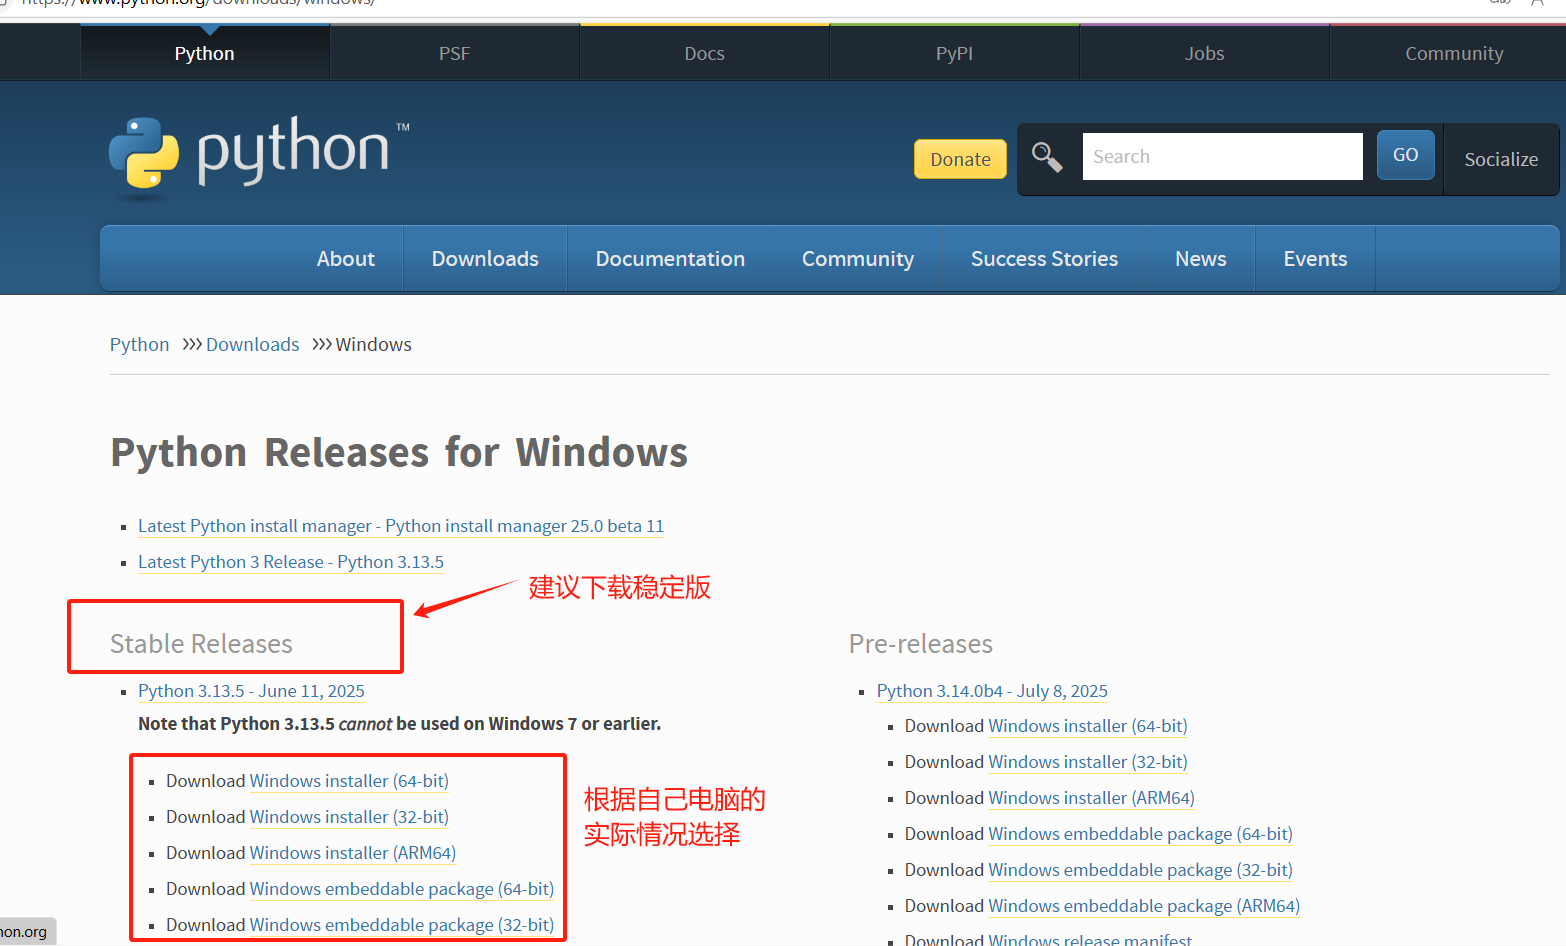Image resolution: width=1566 pixels, height=946 pixels.
Task: Select the Python tab in the top bar
Action: click(205, 53)
